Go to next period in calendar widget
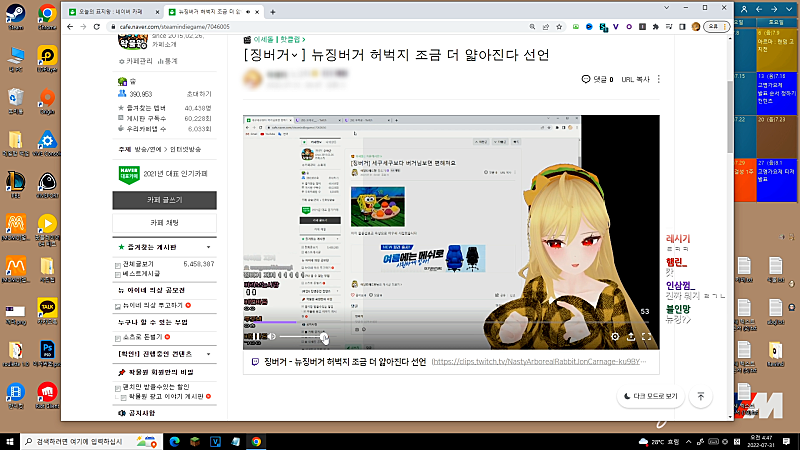 coord(774,9)
